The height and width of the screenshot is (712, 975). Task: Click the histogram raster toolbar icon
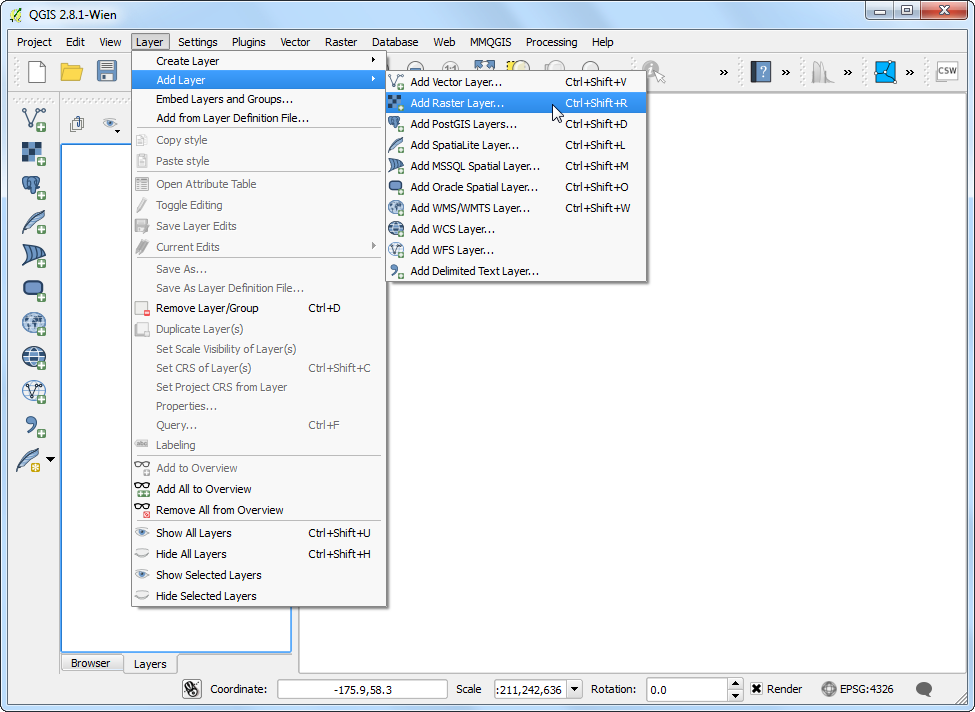point(822,72)
